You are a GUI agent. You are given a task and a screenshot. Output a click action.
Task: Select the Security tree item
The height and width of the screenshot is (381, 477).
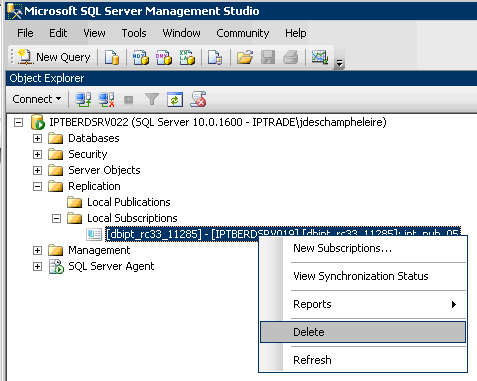tap(88, 154)
